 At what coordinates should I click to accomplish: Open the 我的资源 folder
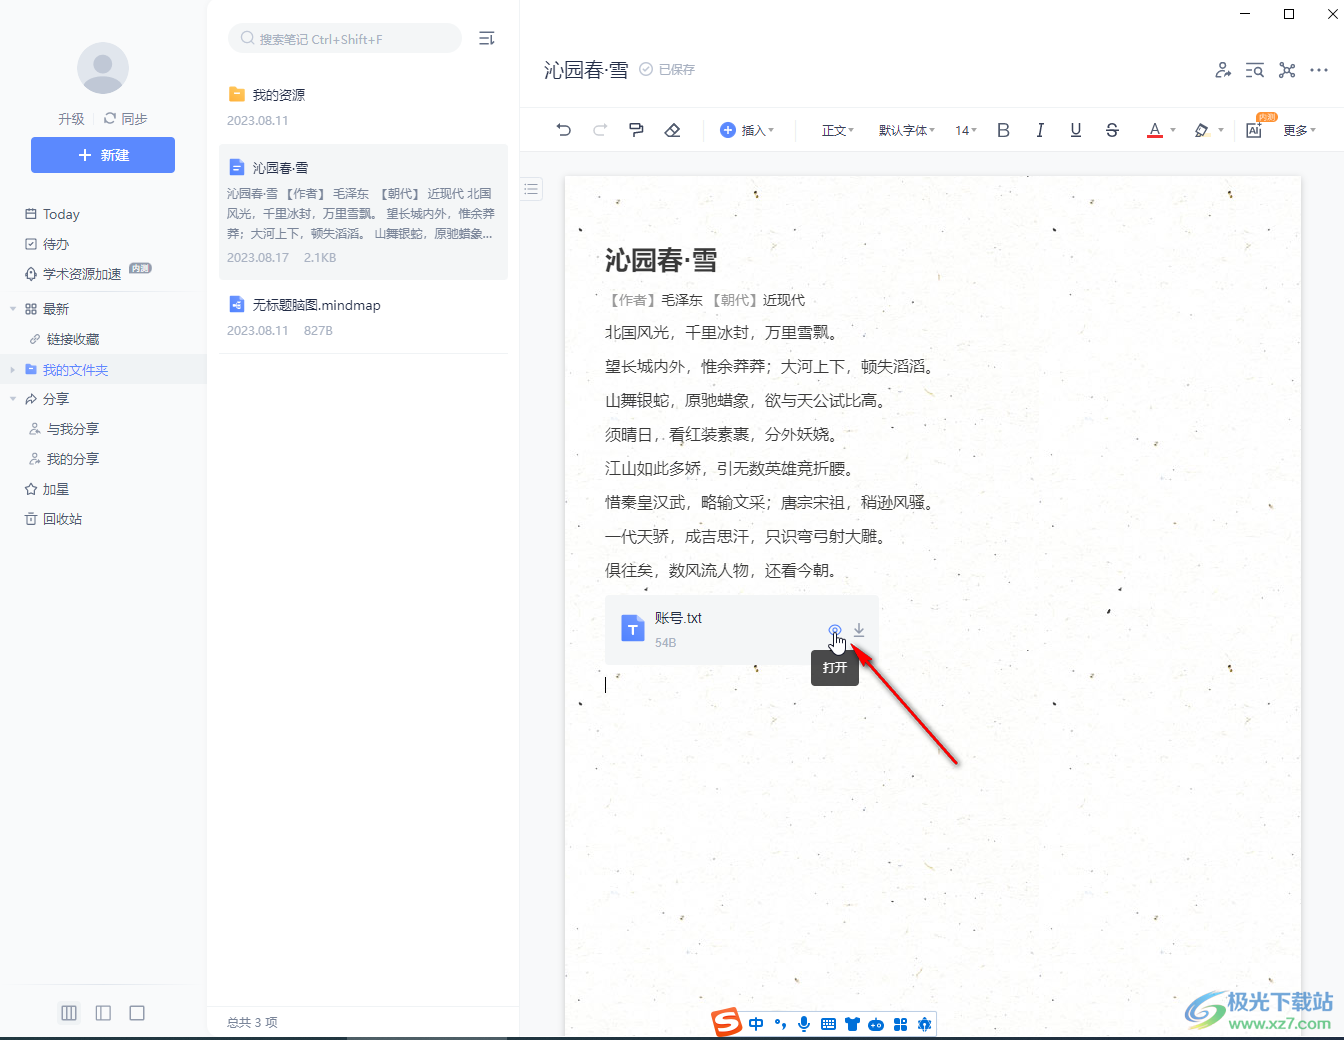[x=363, y=107]
